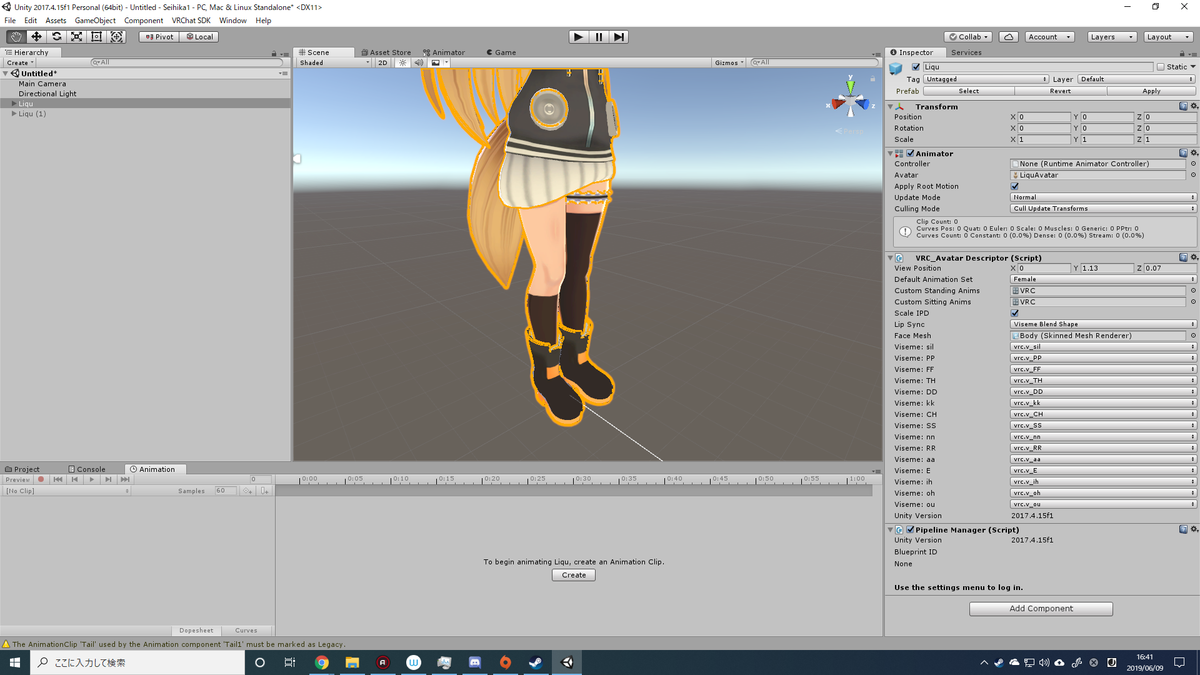Switch to the Asset Store tab
The height and width of the screenshot is (675, 1200).
pos(387,52)
